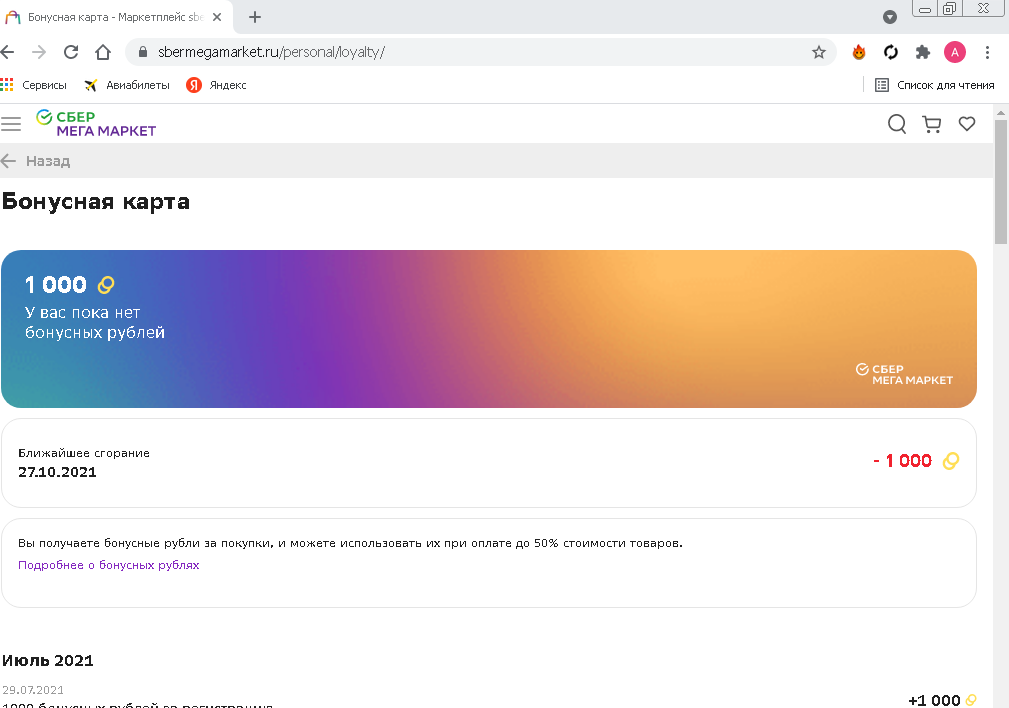Click the Ближайшее сгорание date 27.10.2021

pos(57,472)
